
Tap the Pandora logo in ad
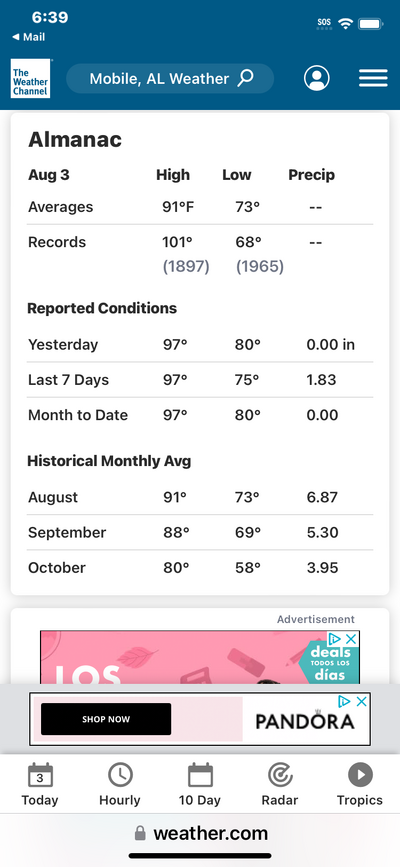pos(305,720)
